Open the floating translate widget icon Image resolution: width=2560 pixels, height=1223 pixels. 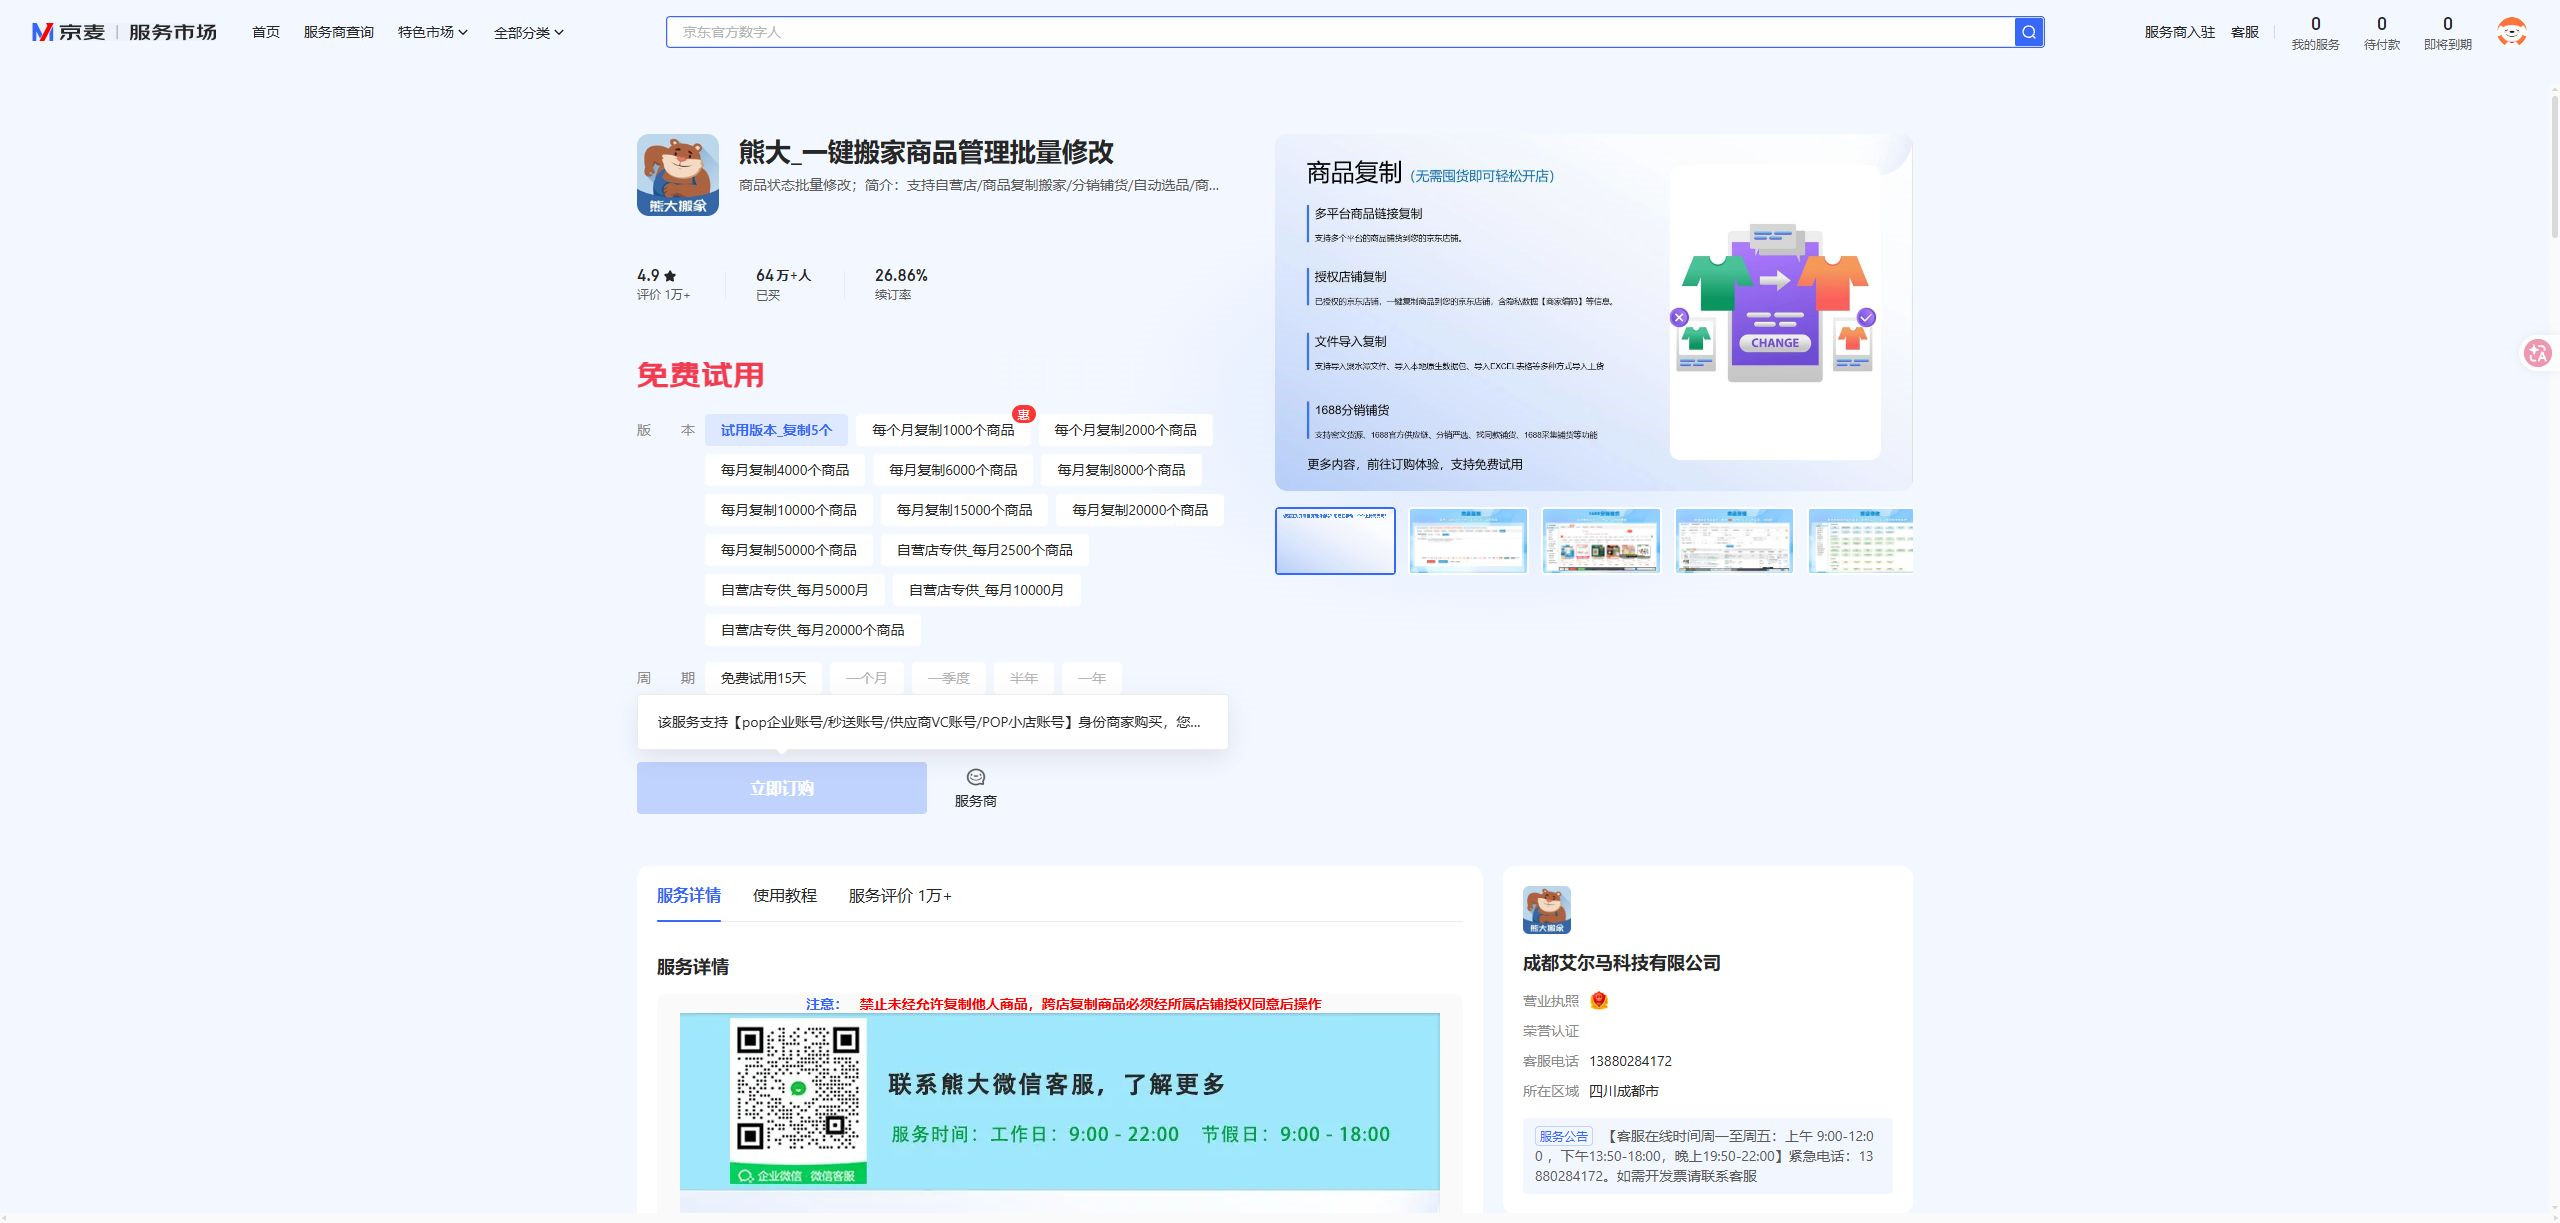(x=2538, y=353)
